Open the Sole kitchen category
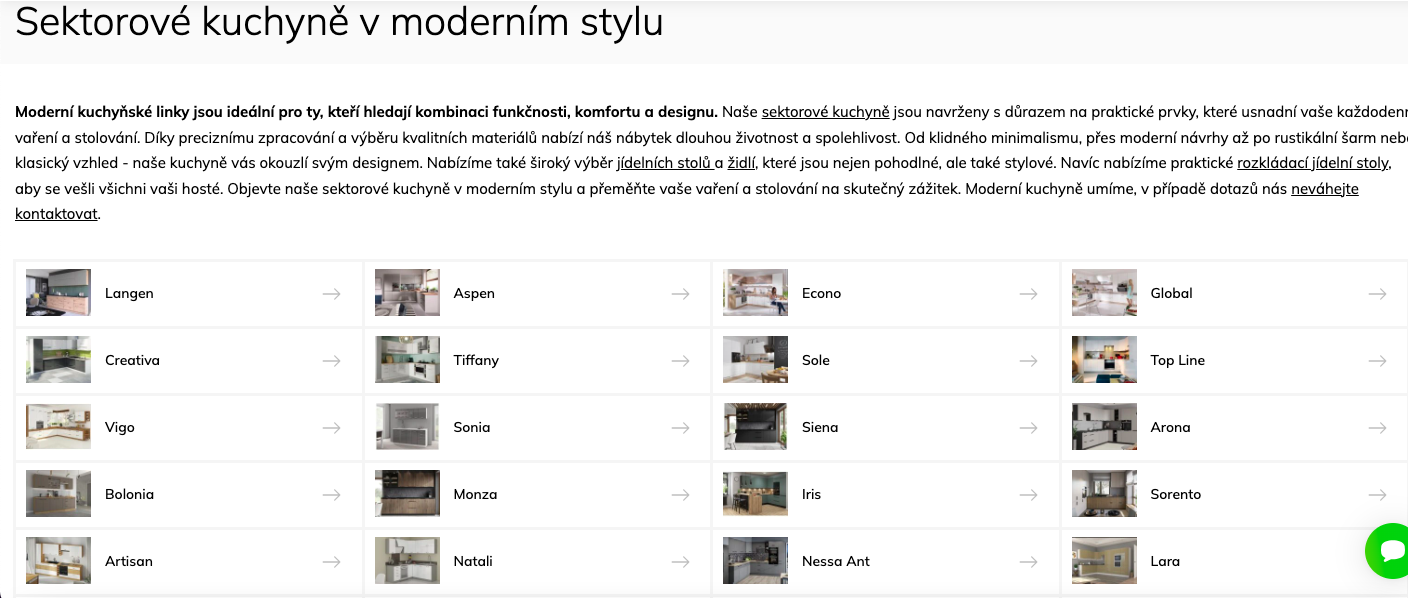 816,361
